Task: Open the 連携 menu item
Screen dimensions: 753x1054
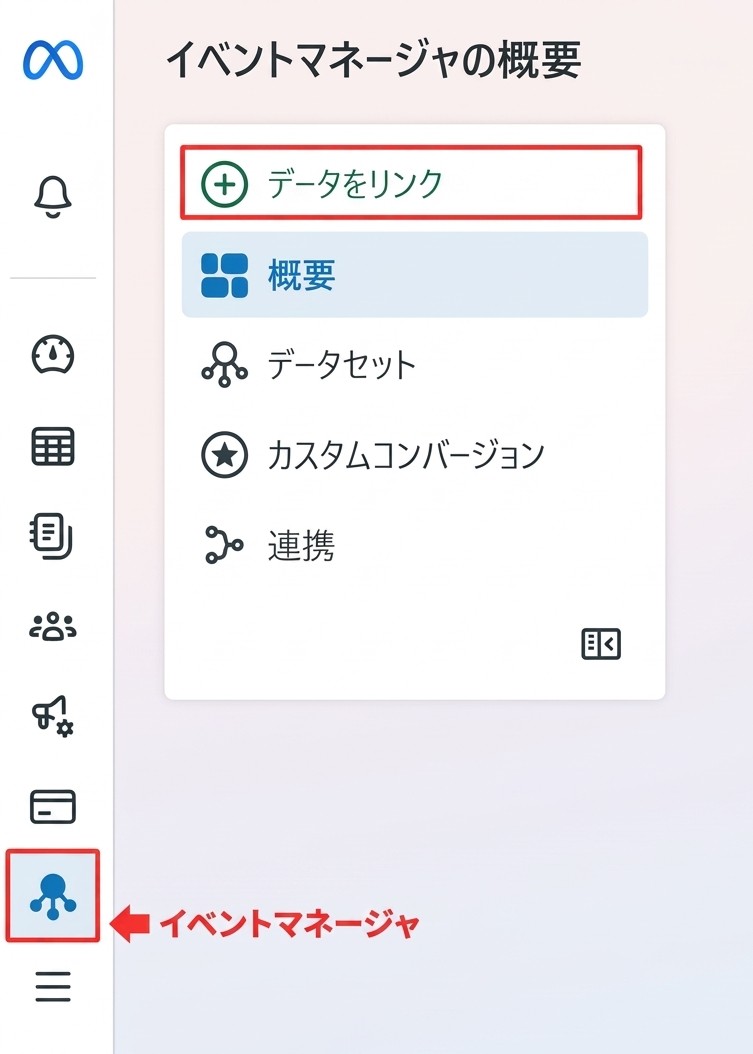Action: (415, 544)
